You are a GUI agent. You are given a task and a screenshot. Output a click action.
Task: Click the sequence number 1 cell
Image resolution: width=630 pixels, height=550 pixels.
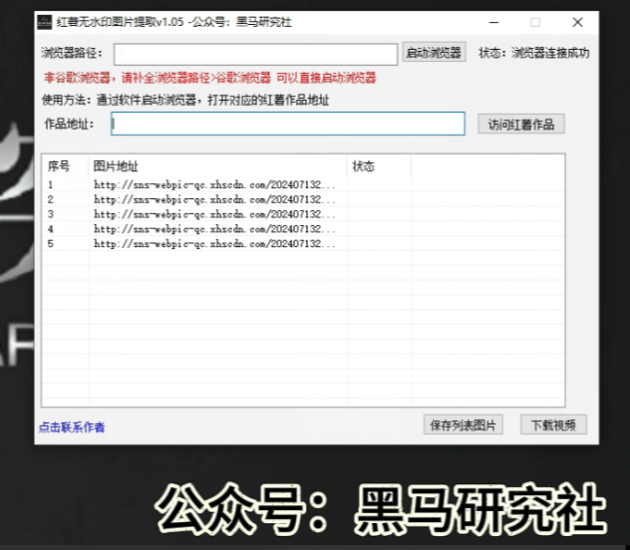click(51, 185)
